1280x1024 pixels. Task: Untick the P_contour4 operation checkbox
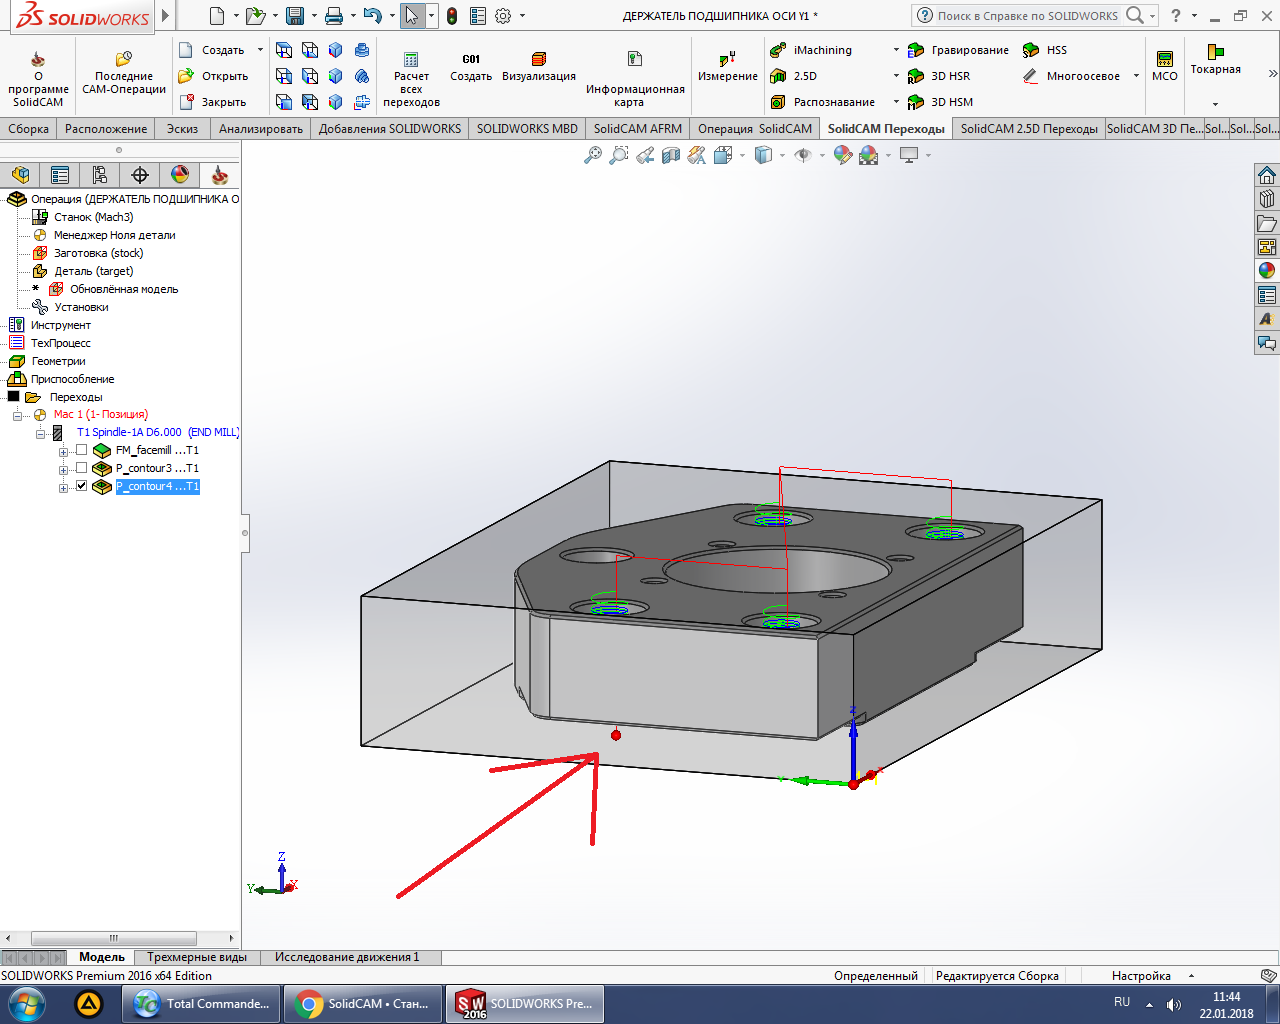82,486
